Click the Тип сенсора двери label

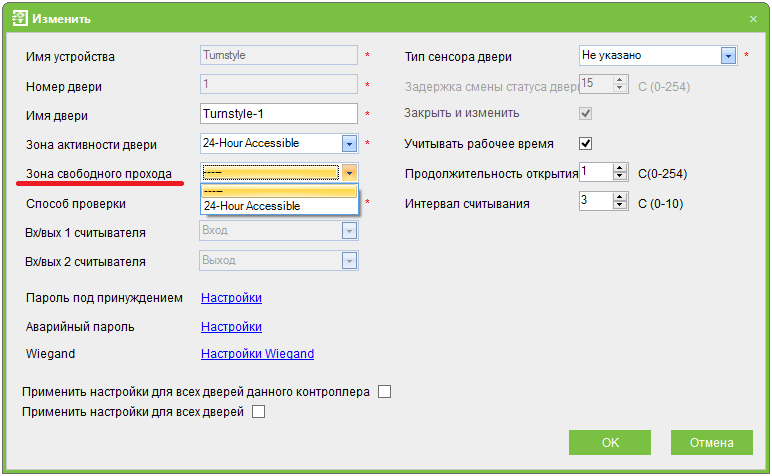click(458, 57)
